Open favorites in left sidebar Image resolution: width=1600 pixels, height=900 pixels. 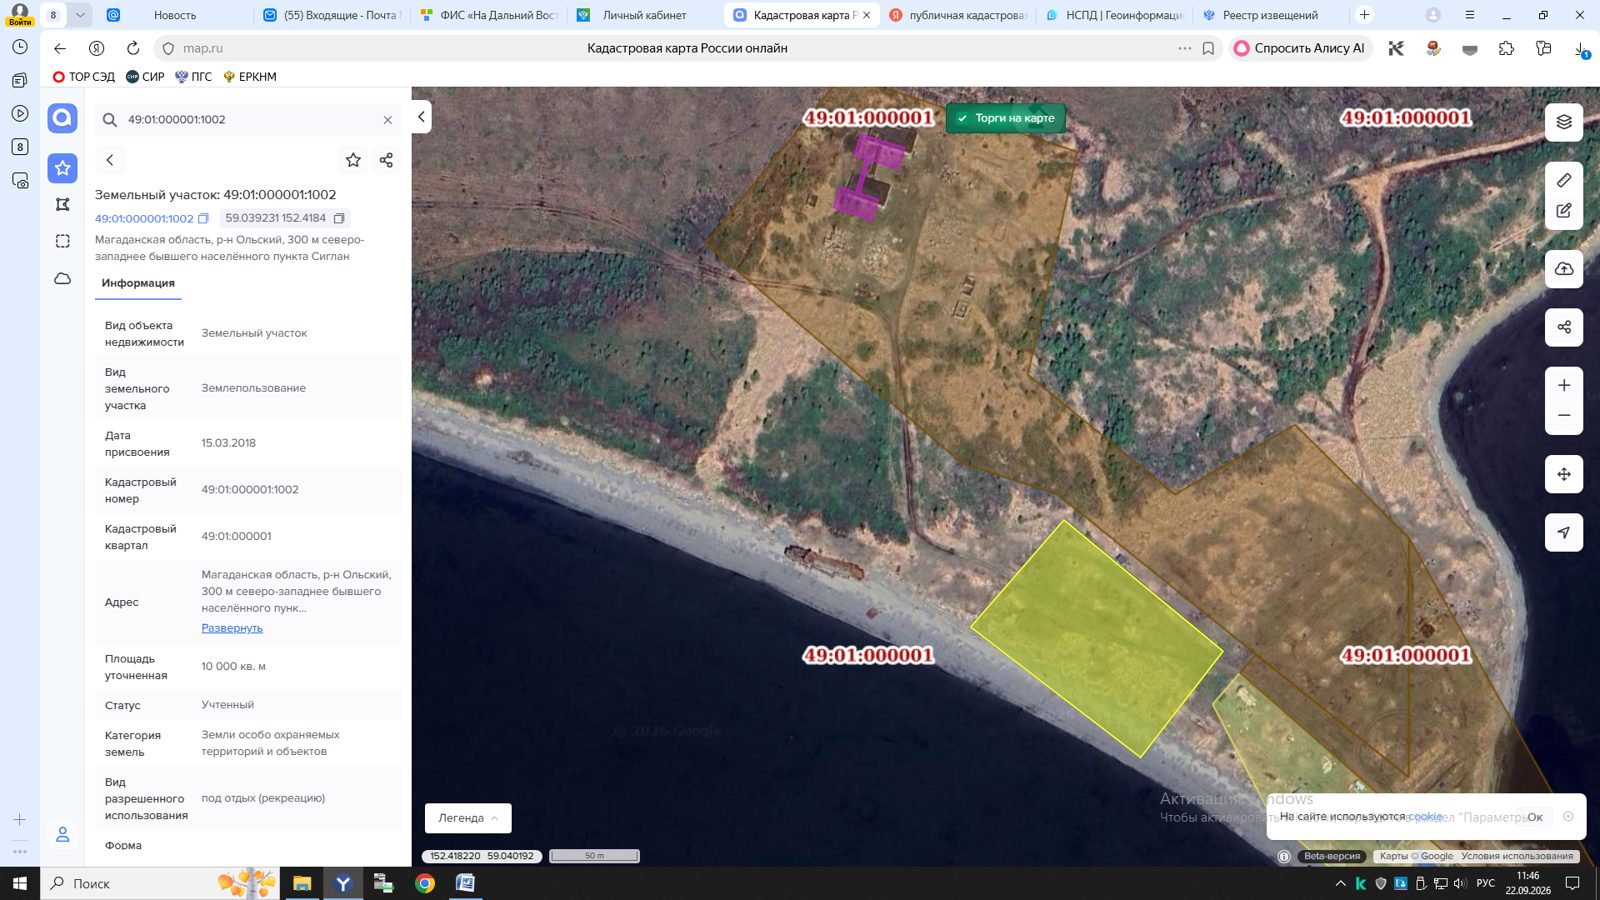62,168
